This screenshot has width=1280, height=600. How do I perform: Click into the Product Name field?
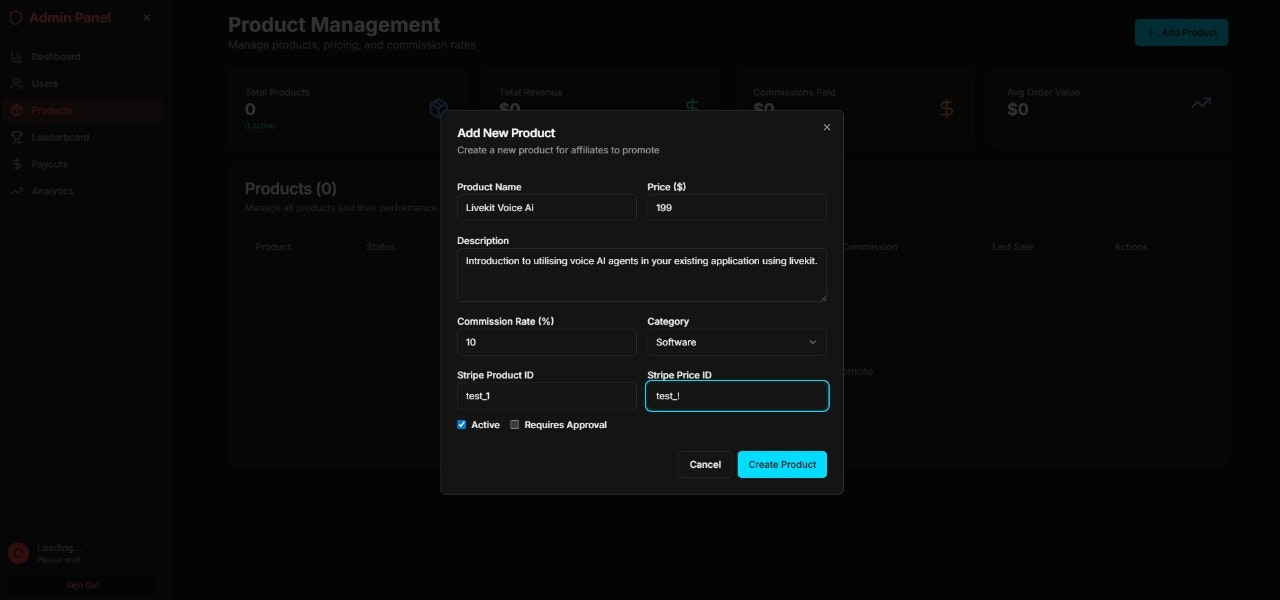point(546,207)
